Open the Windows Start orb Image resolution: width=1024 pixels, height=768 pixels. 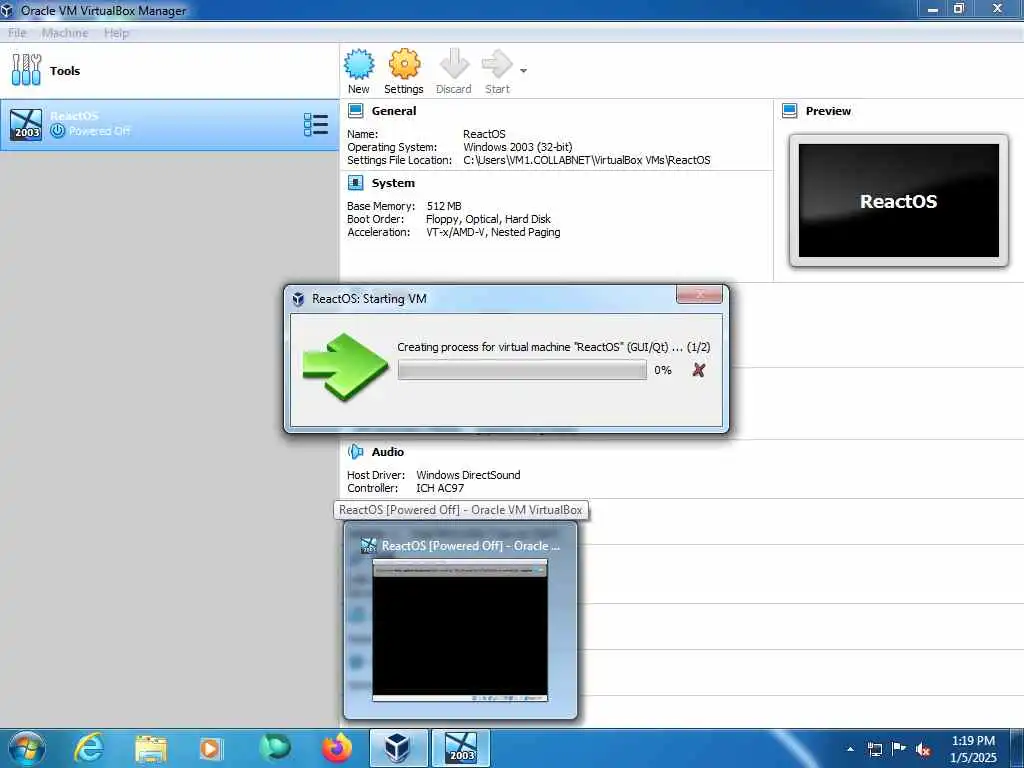click(x=26, y=748)
